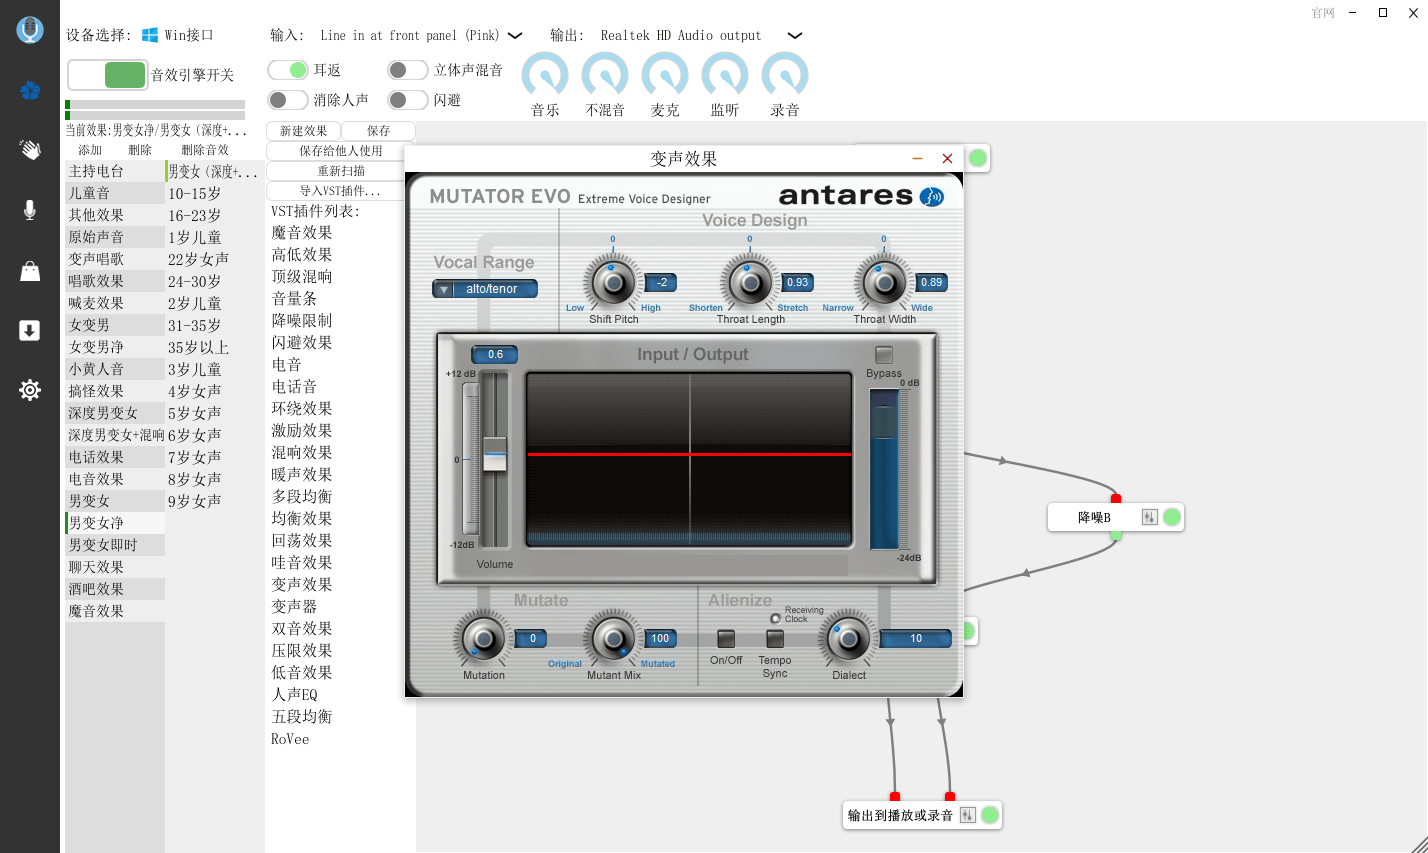The height and width of the screenshot is (853, 1428).
Task: Open the settings gear in the sidebar
Action: coord(30,390)
